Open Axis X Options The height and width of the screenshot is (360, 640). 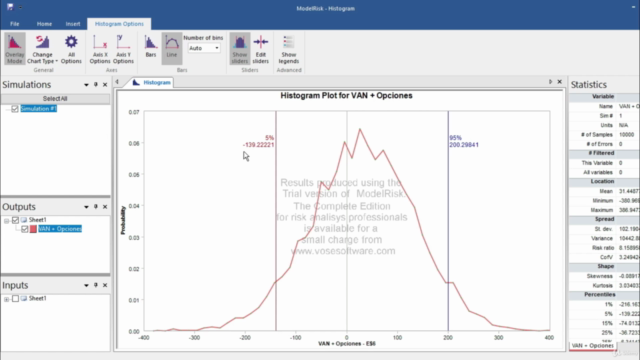tap(100, 49)
